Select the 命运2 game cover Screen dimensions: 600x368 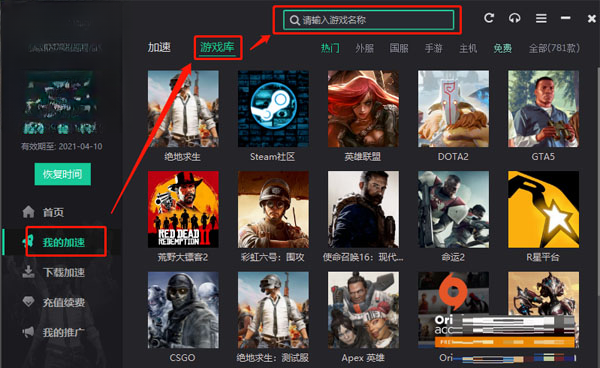click(x=453, y=209)
